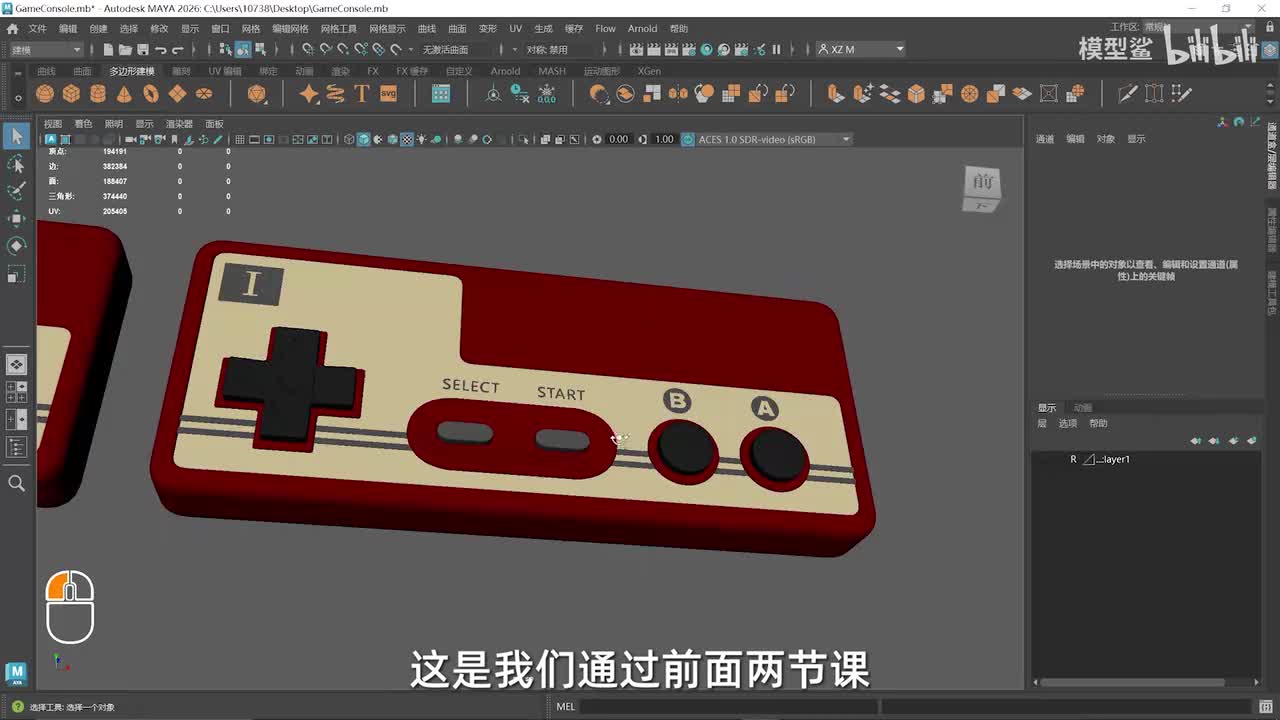Click the super shape star icon
The image size is (1280, 720).
click(309, 94)
